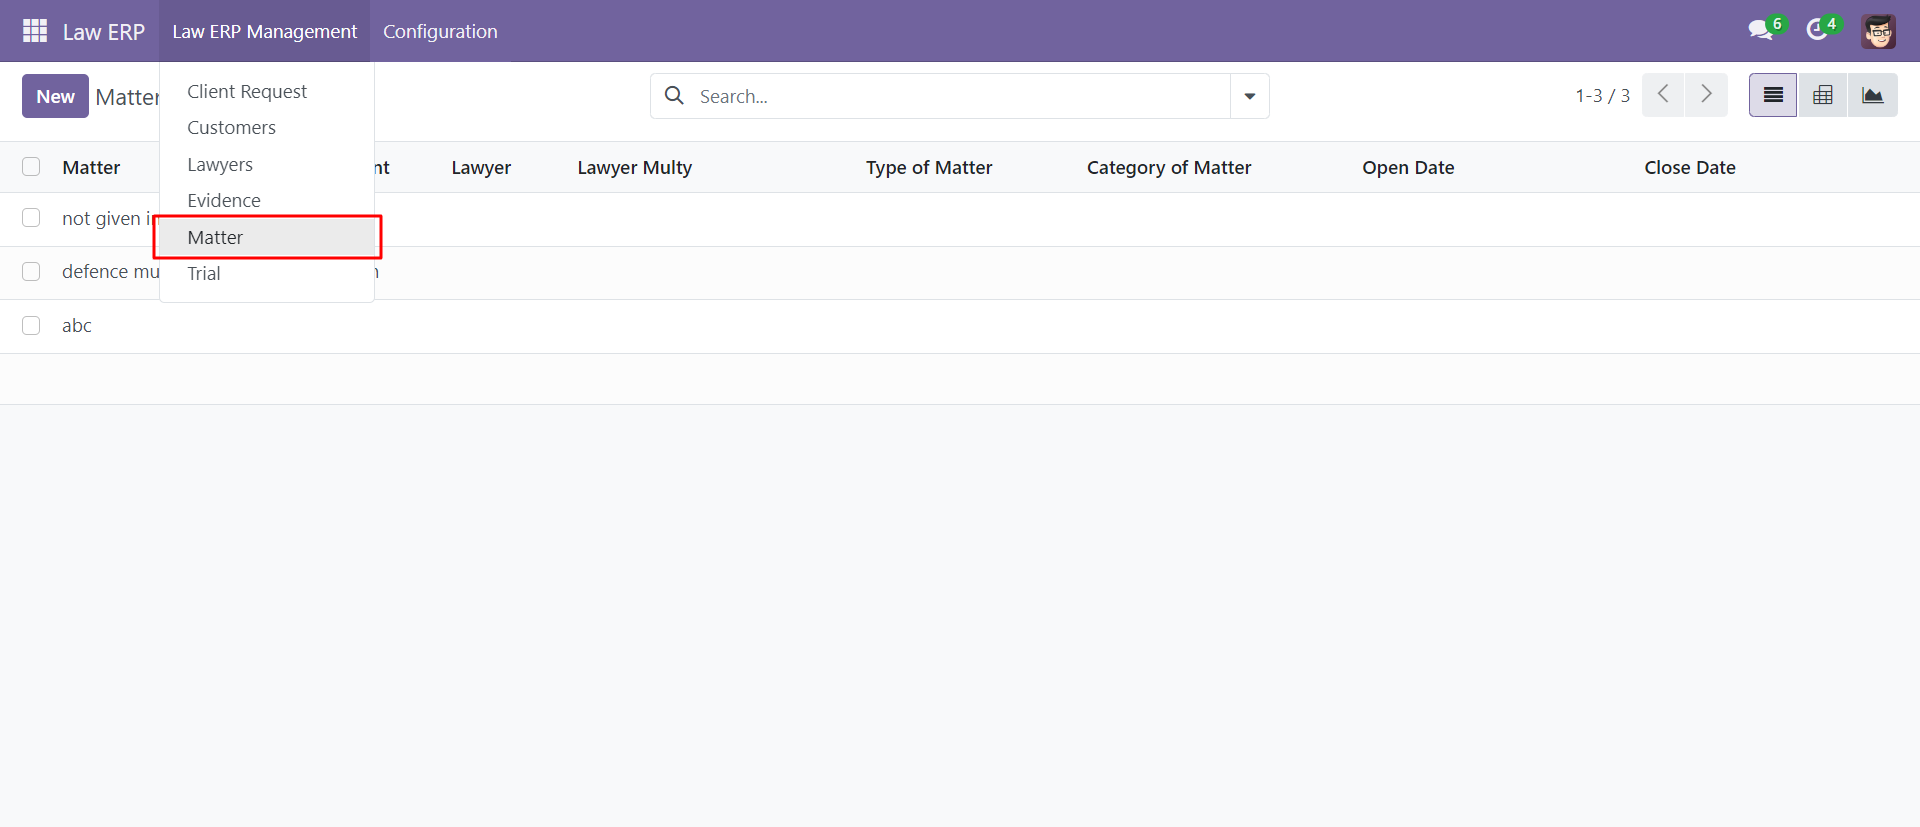Sort by Type of Matter column
The height and width of the screenshot is (827, 1920).
(x=929, y=168)
